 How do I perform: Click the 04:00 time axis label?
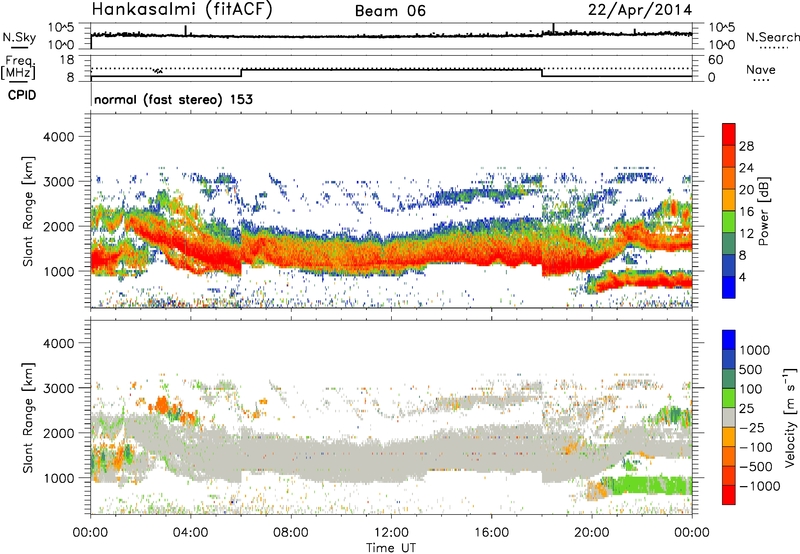(x=190, y=533)
